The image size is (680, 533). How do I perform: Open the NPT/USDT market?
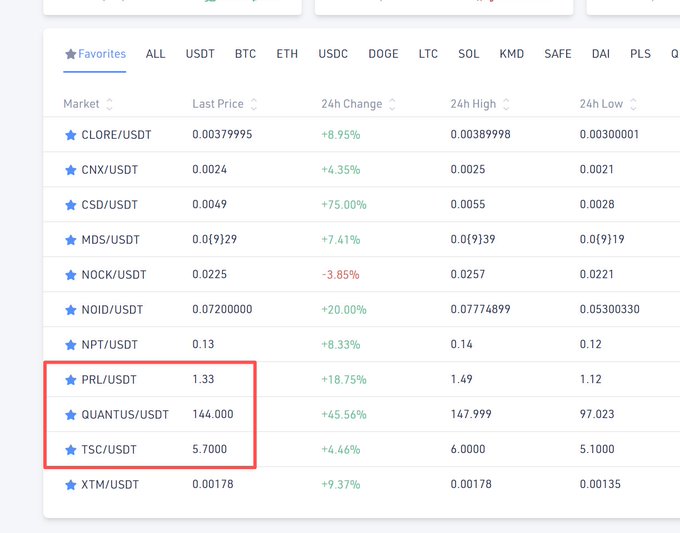[110, 345]
